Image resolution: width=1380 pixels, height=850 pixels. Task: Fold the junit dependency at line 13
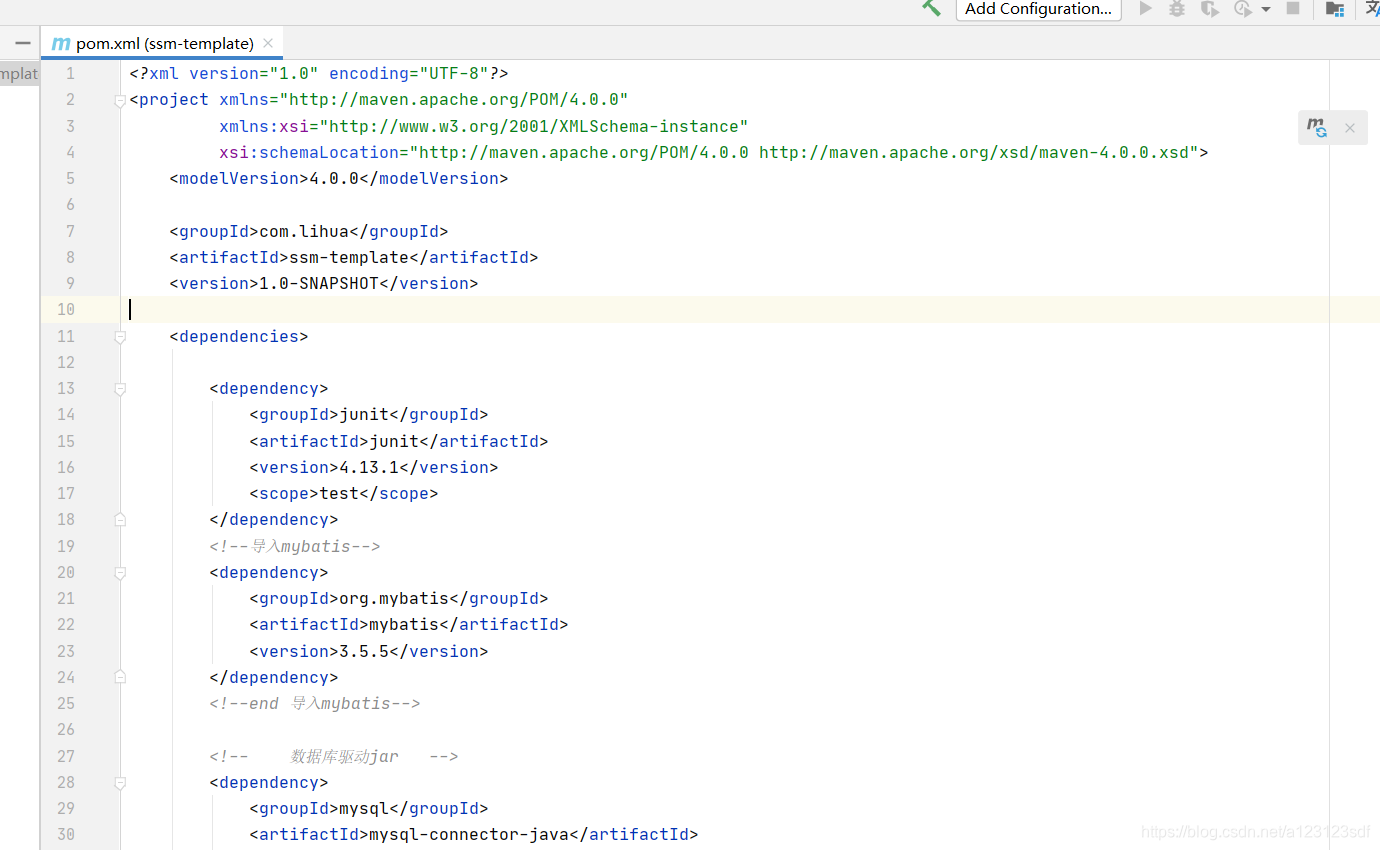point(120,389)
